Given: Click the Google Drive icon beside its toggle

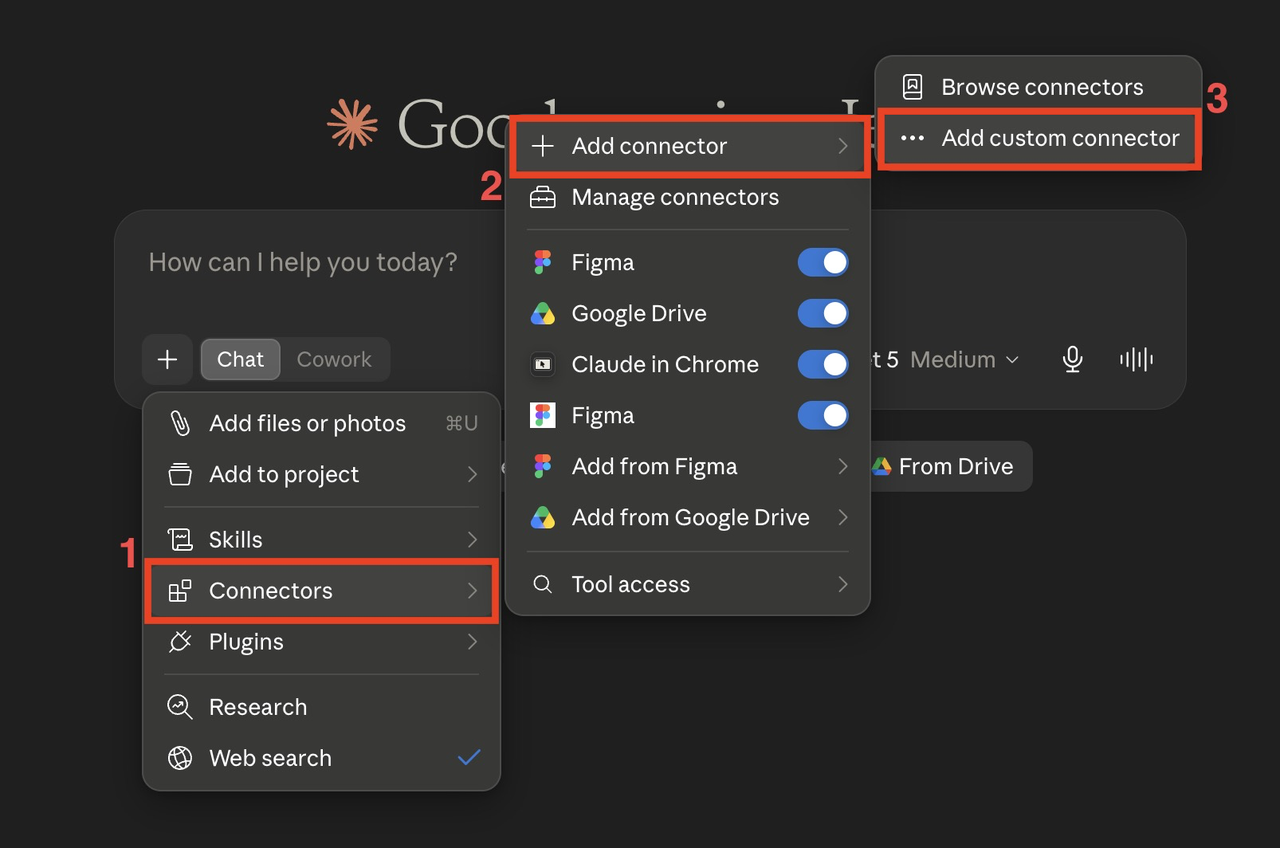Looking at the screenshot, I should [543, 314].
